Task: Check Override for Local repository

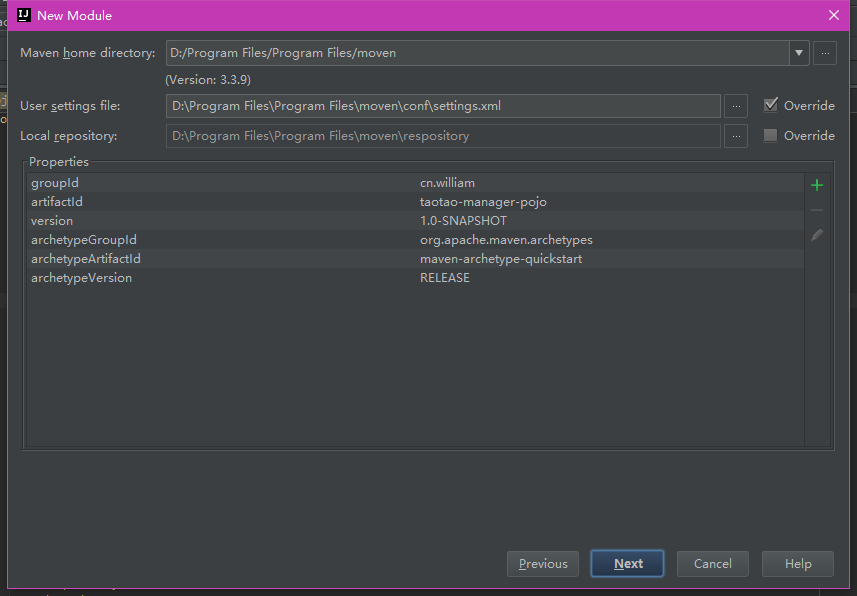Action: click(x=770, y=135)
